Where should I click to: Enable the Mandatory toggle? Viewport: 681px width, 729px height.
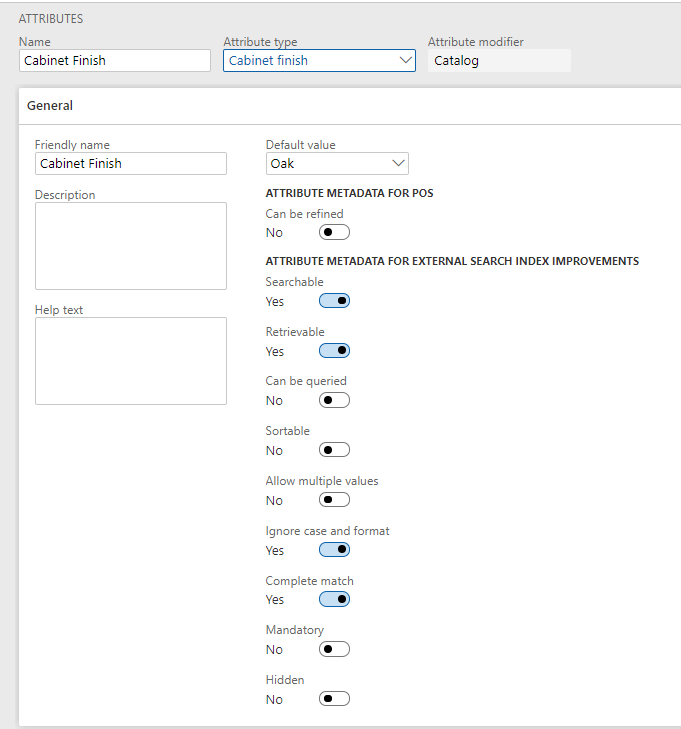tap(334, 649)
